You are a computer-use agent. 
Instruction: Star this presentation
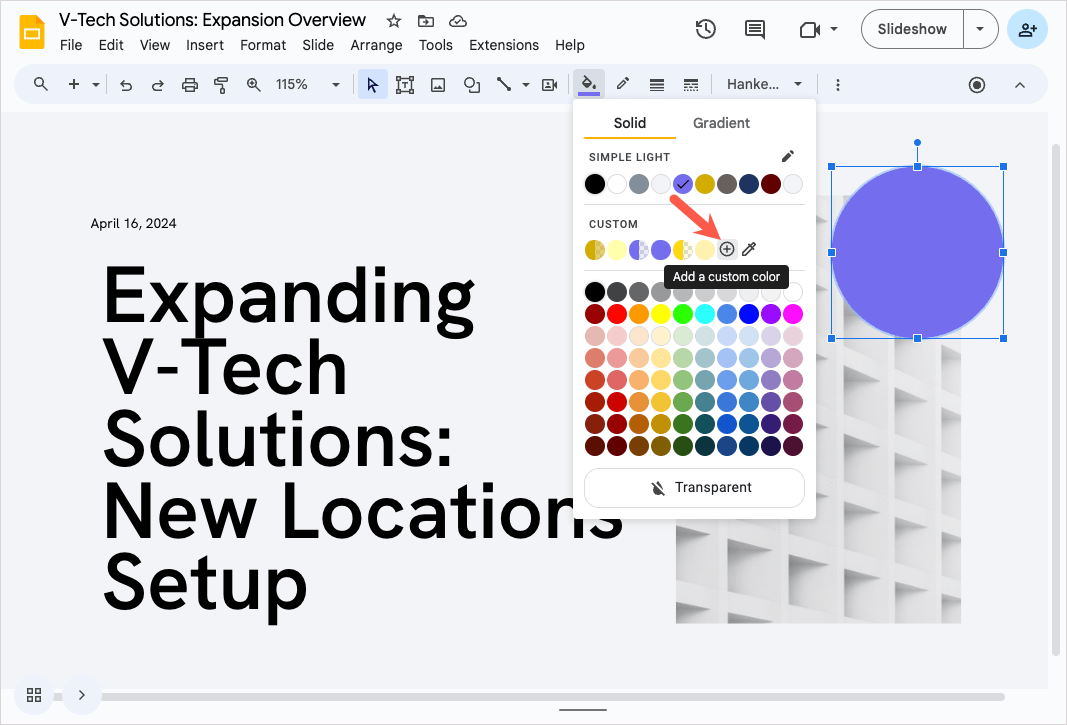[x=394, y=21]
